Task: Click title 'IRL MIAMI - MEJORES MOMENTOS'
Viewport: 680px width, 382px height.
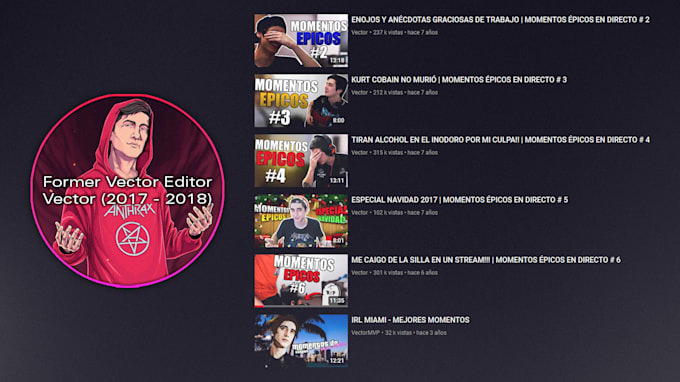Action: tap(410, 320)
